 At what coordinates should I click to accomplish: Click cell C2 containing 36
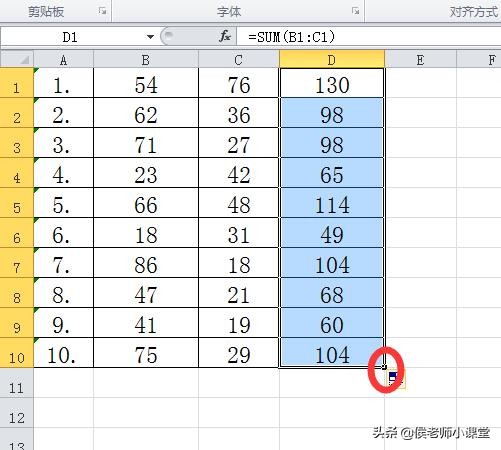(239, 113)
